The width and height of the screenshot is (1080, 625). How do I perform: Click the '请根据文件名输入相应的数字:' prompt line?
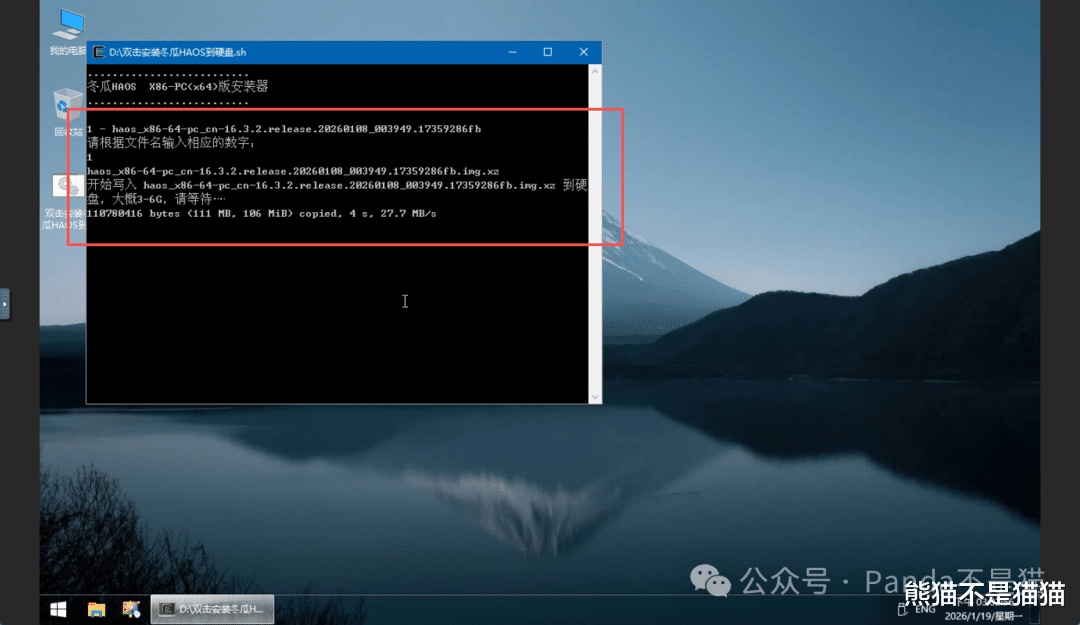[172, 143]
